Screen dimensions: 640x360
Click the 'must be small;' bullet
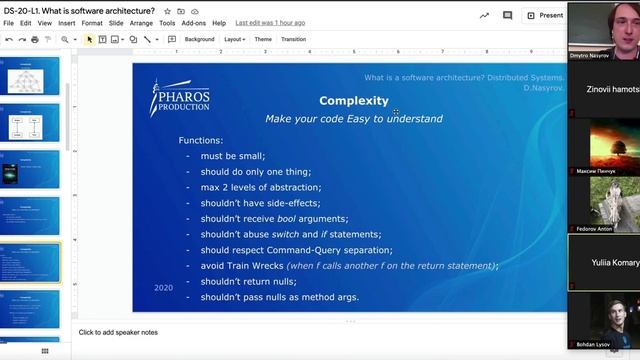pos(233,156)
